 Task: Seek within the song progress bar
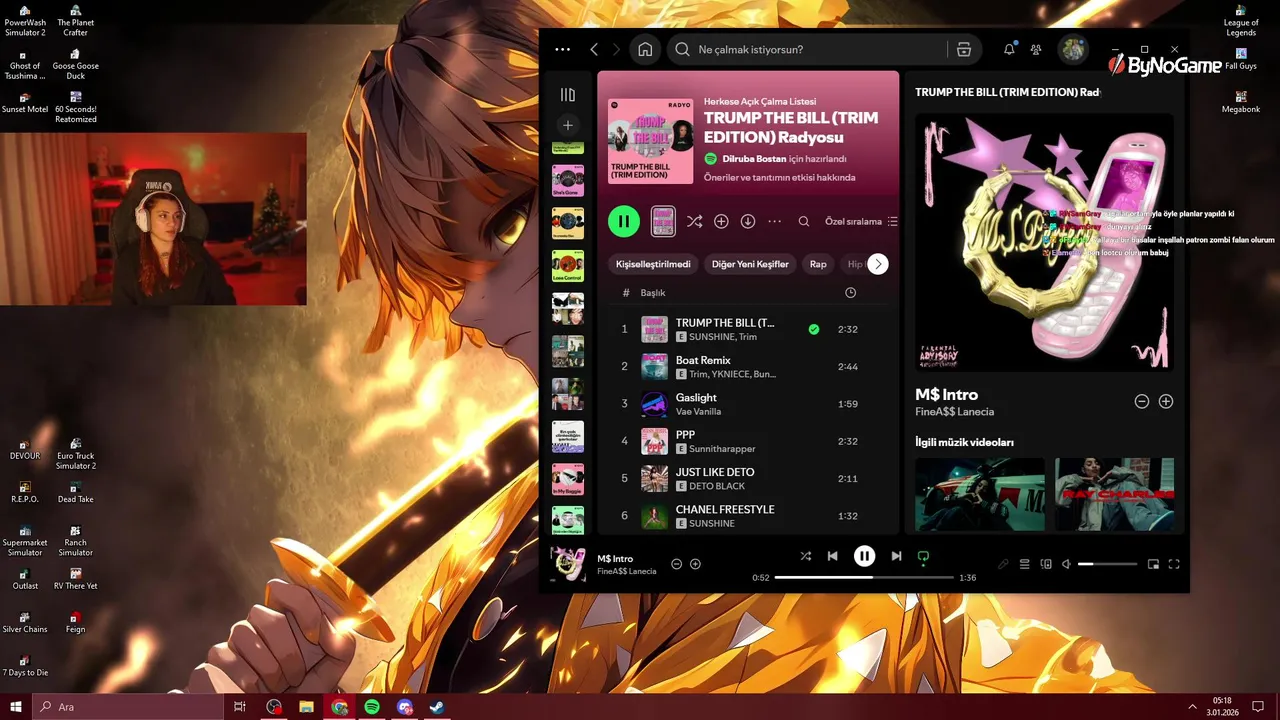(864, 577)
